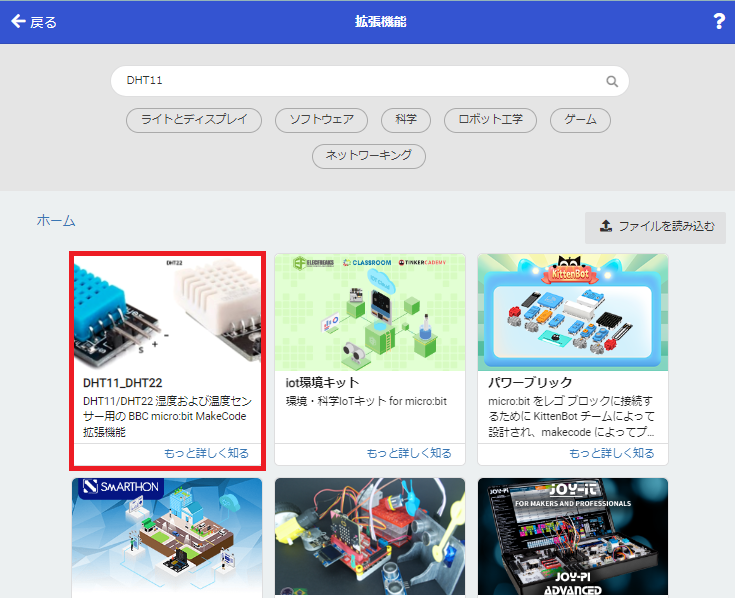Click パワーブリック title text
This screenshot has height=598, width=735.
pyautogui.click(x=530, y=383)
